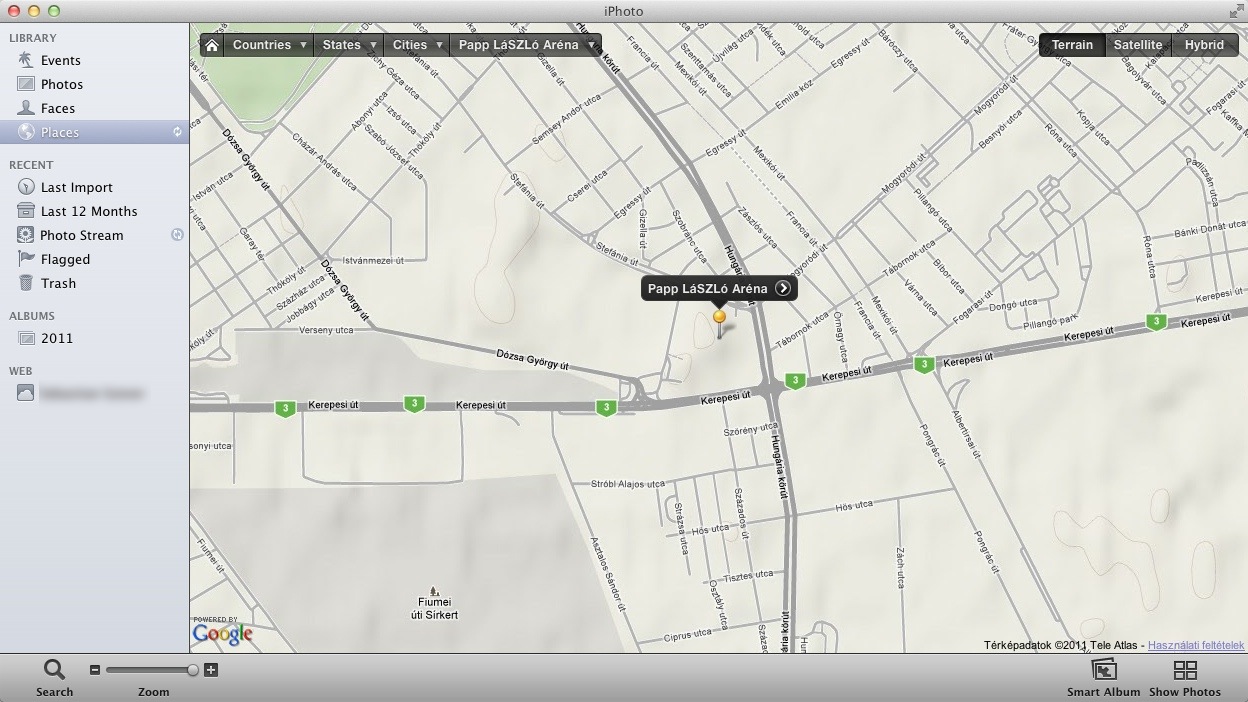Open the States dropdown
Screen dimensions: 1248x702
coord(348,45)
